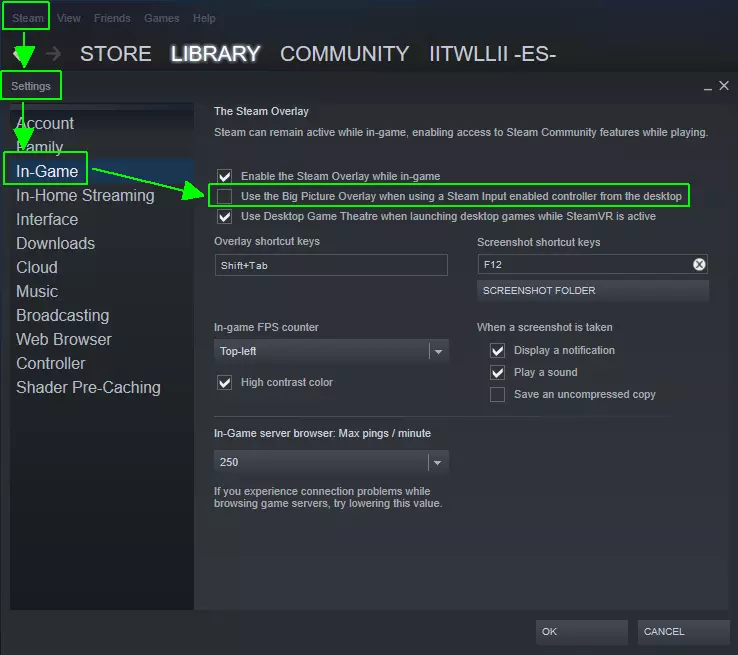Open Controller settings
The width and height of the screenshot is (738, 655).
point(51,363)
